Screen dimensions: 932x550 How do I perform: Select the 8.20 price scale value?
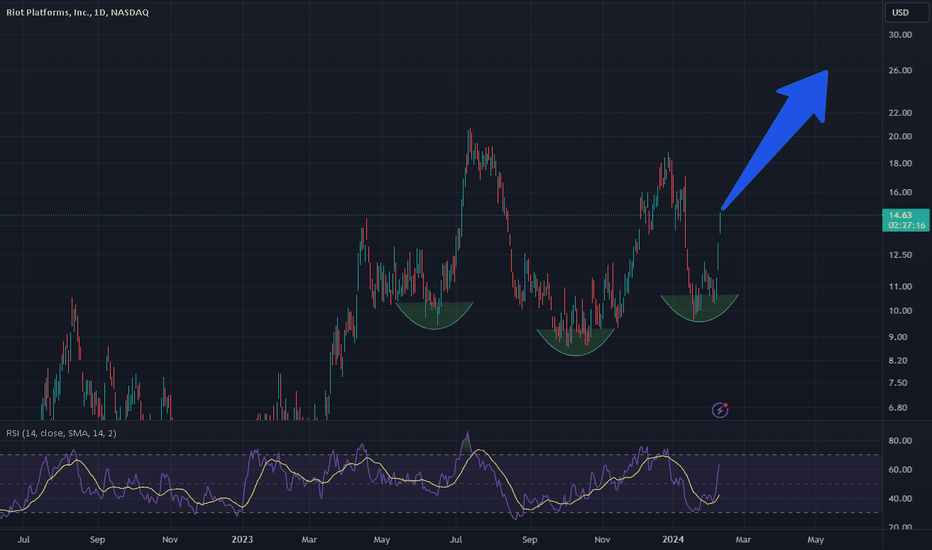click(x=898, y=360)
